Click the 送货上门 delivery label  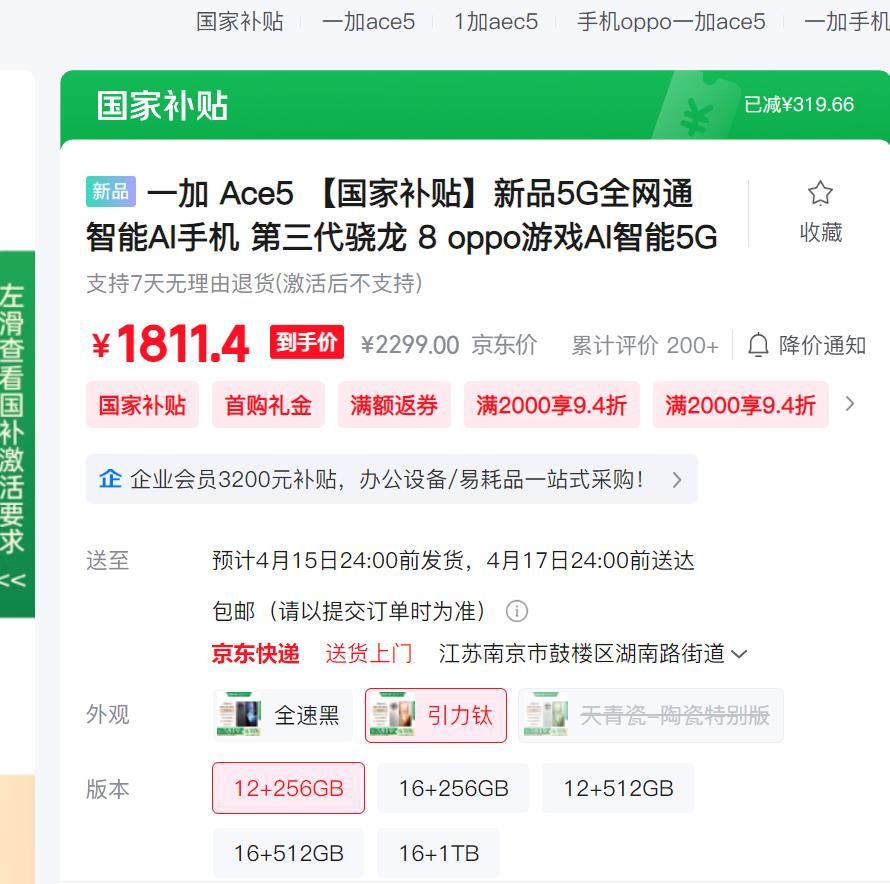click(x=369, y=653)
